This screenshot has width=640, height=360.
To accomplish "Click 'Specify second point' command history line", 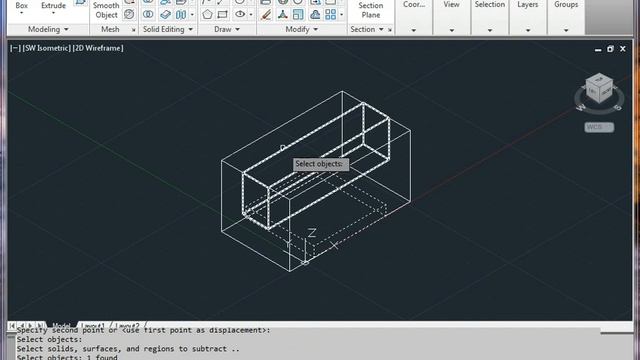I will pos(143,330).
